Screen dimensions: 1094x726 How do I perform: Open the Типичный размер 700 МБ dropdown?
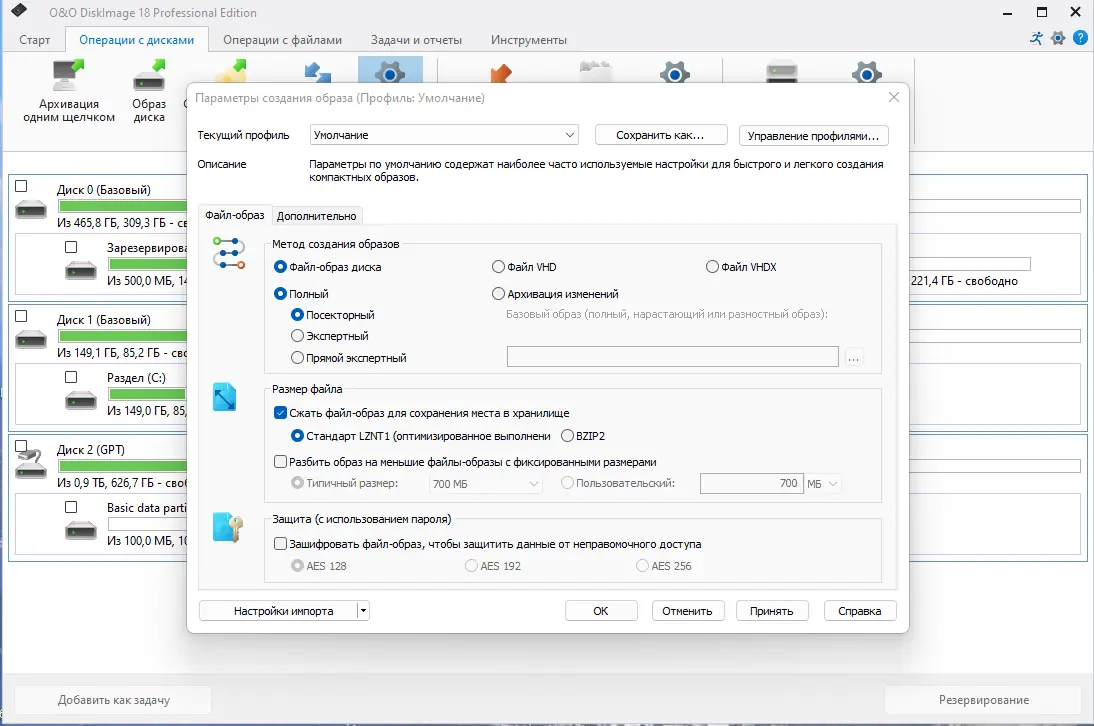point(486,483)
